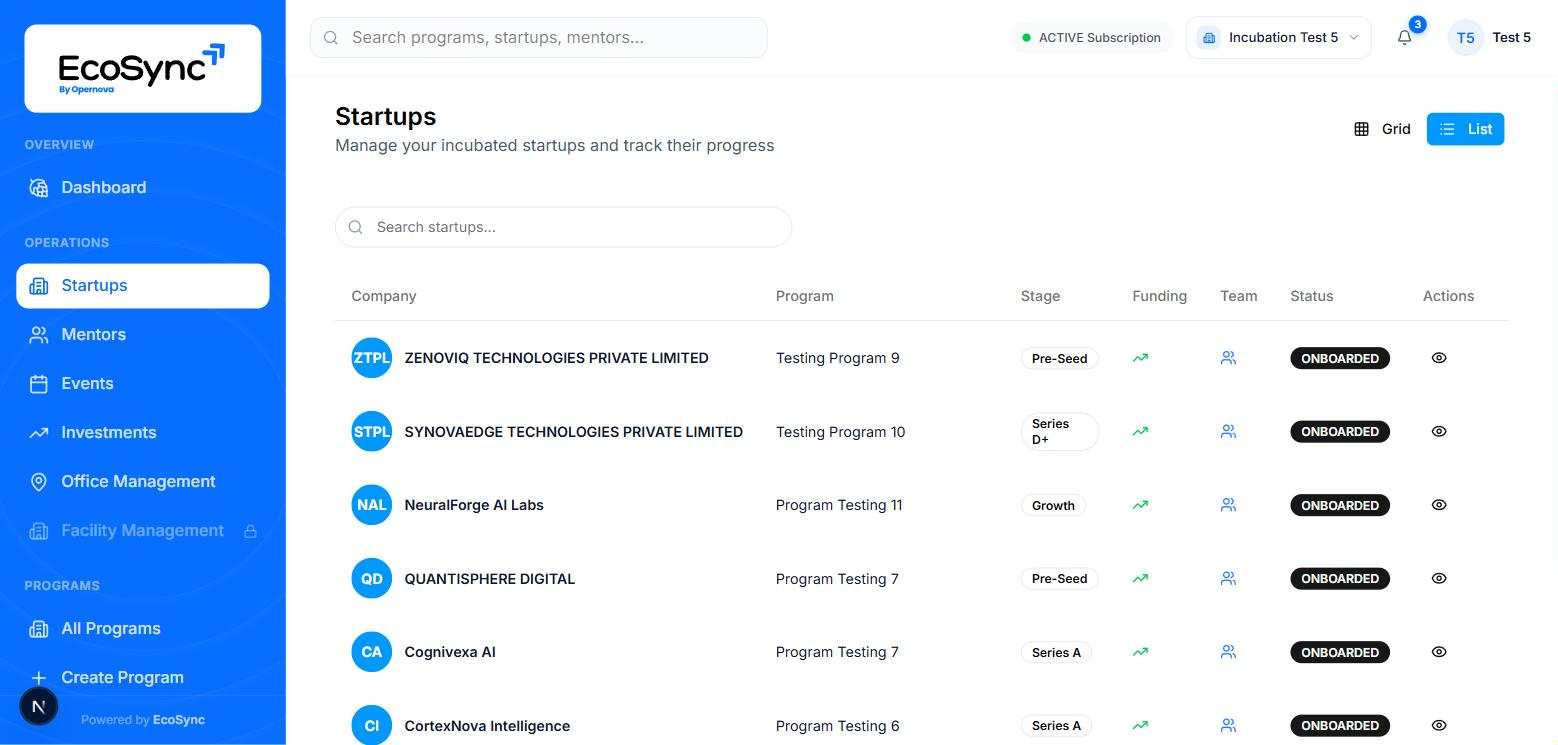Click the ZTPL company avatar

pos(372,358)
